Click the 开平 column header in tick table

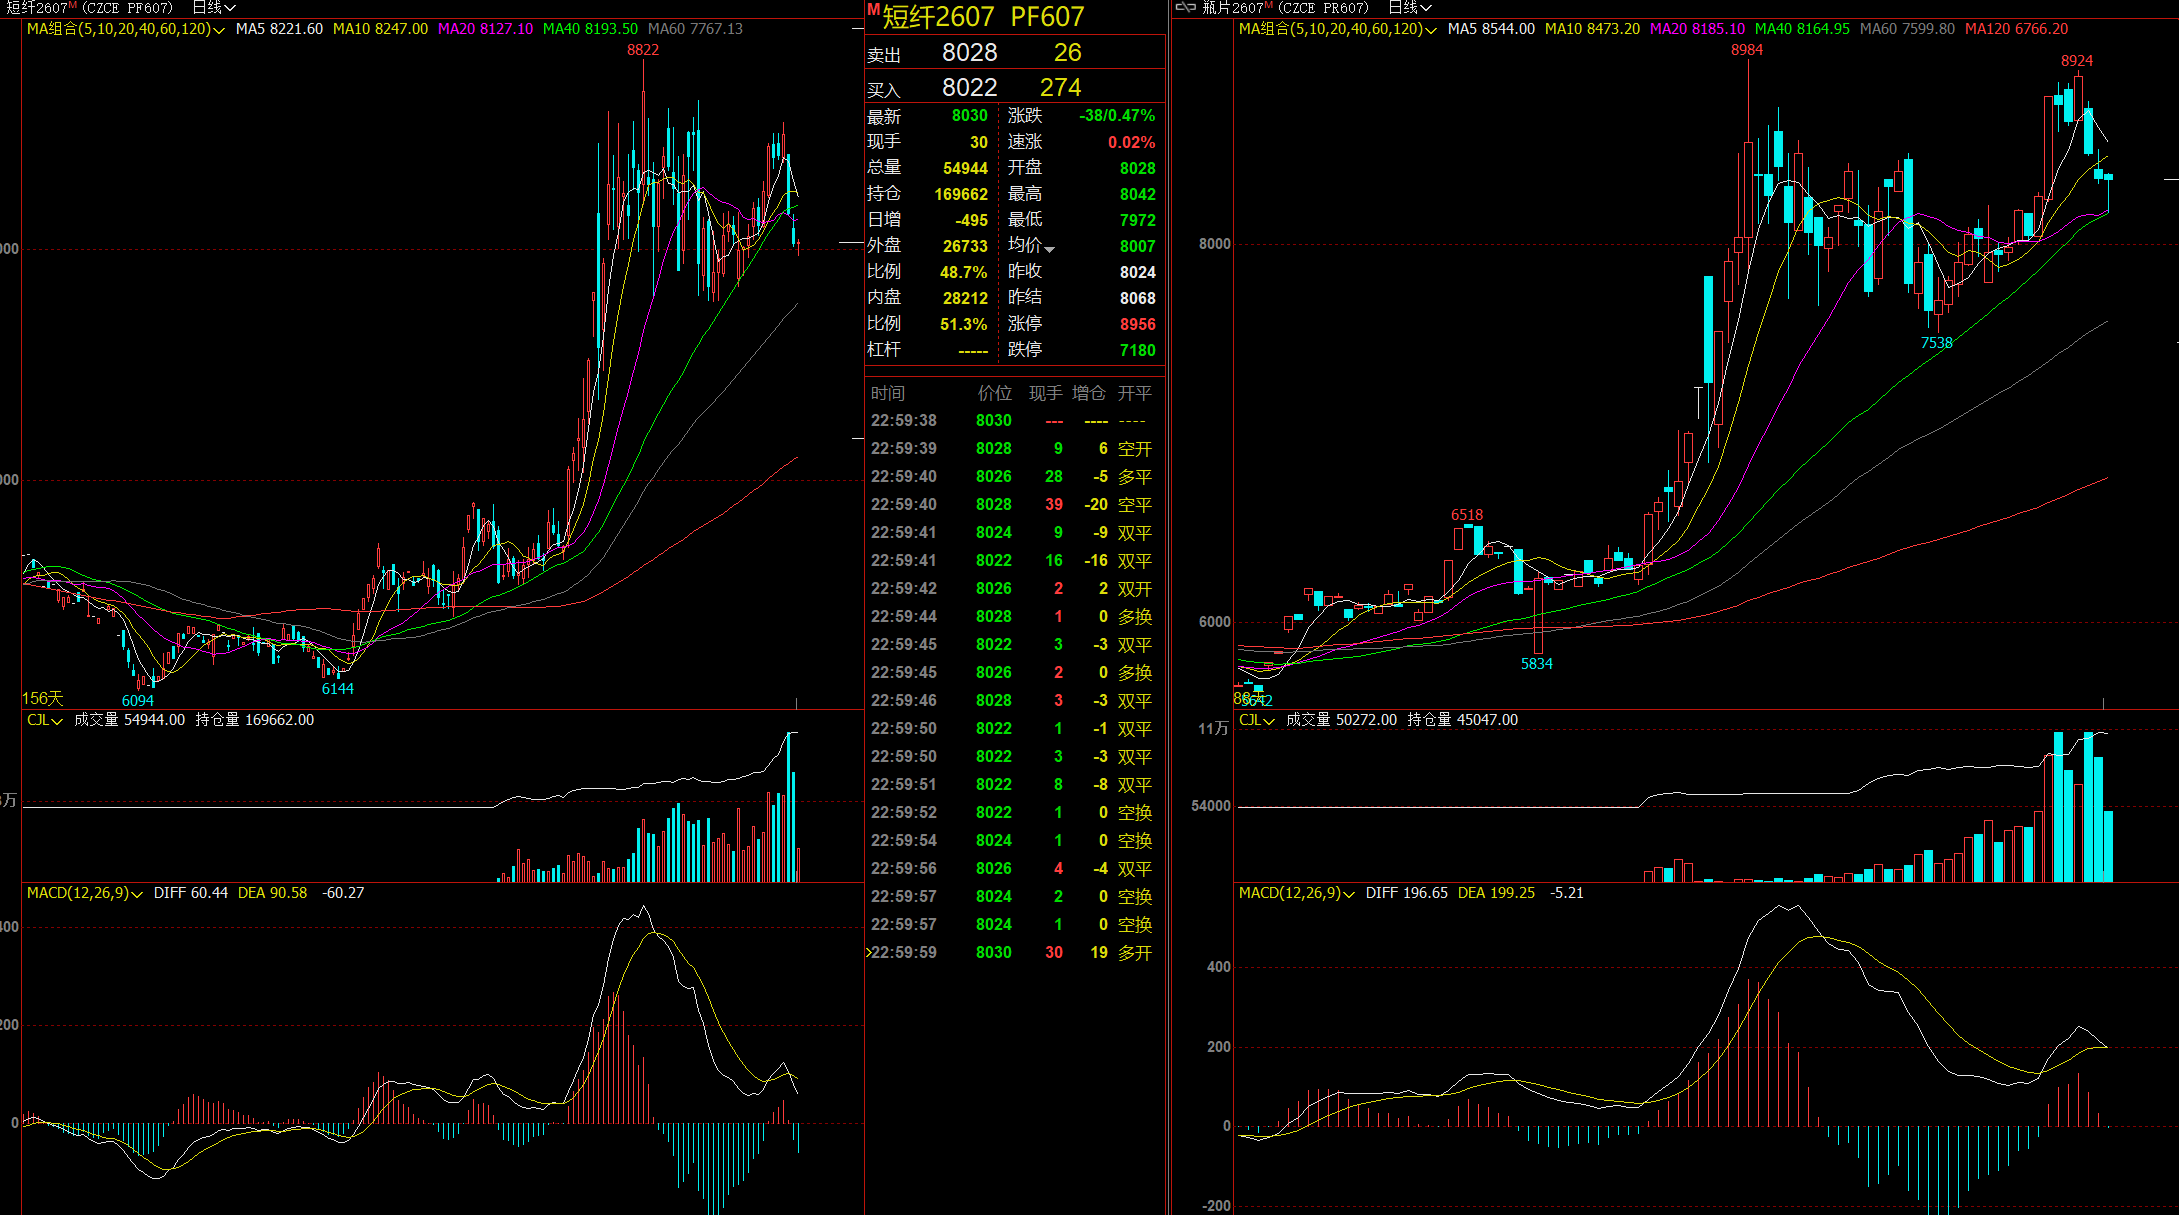[x=1135, y=394]
